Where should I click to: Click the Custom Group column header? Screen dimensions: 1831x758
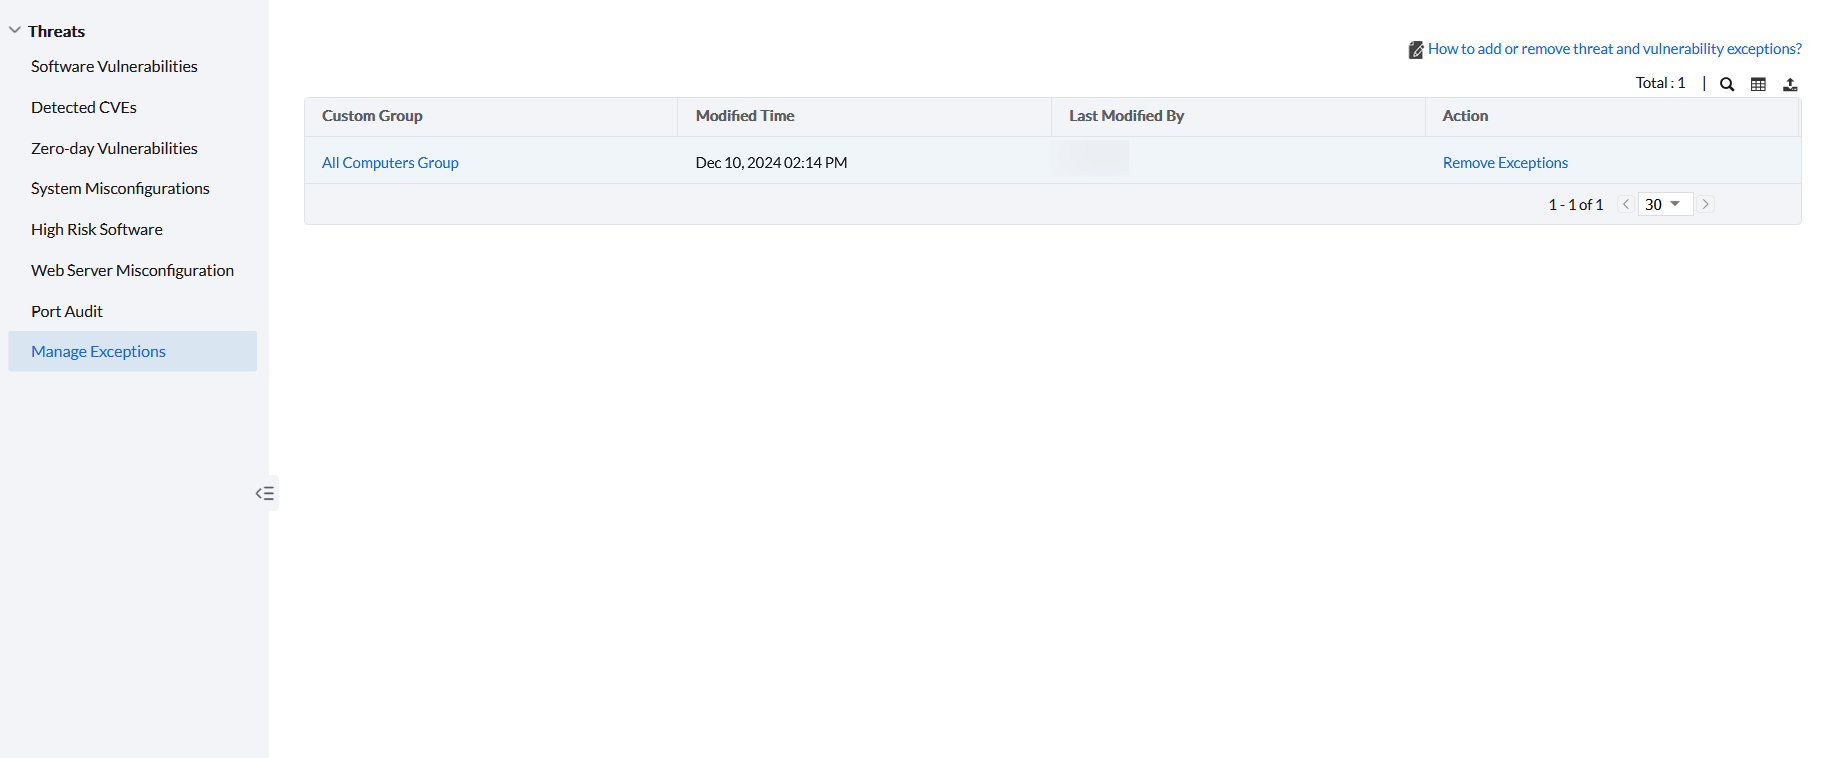[x=491, y=116]
